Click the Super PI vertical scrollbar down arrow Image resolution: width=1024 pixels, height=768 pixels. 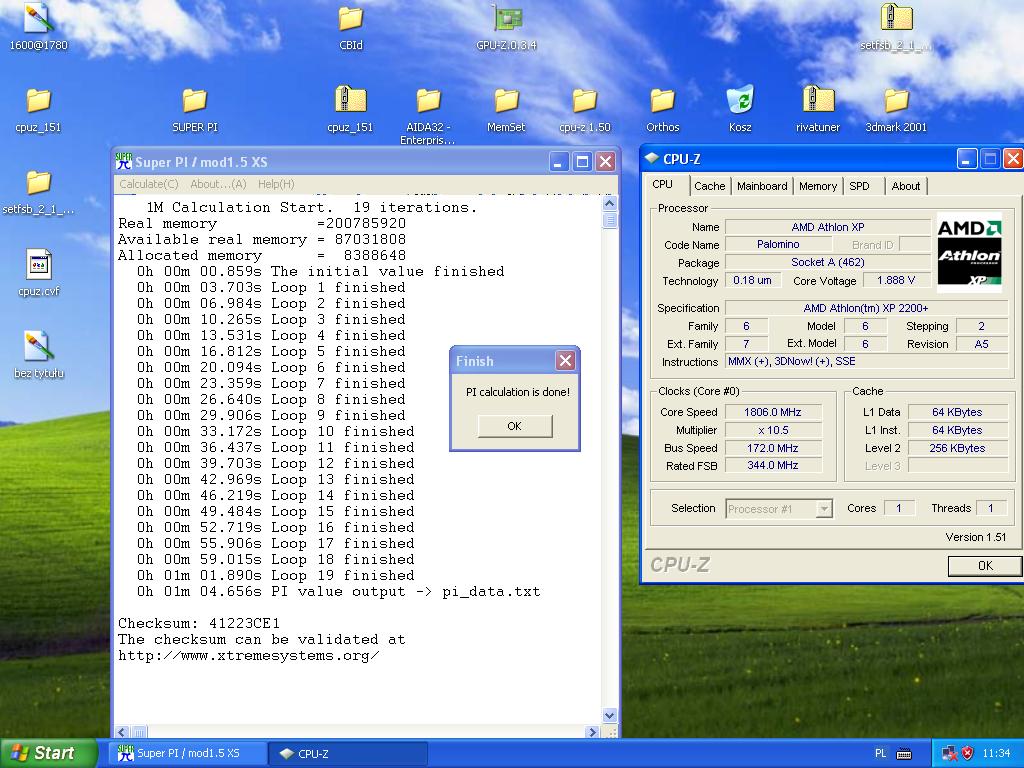(609, 715)
